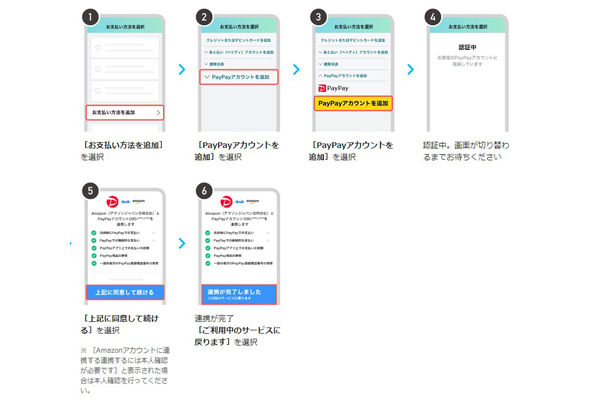The width and height of the screenshot is (600, 400).
Task: Click blue link arrows icon in step 5 phone
Action: pyautogui.click(x=126, y=202)
